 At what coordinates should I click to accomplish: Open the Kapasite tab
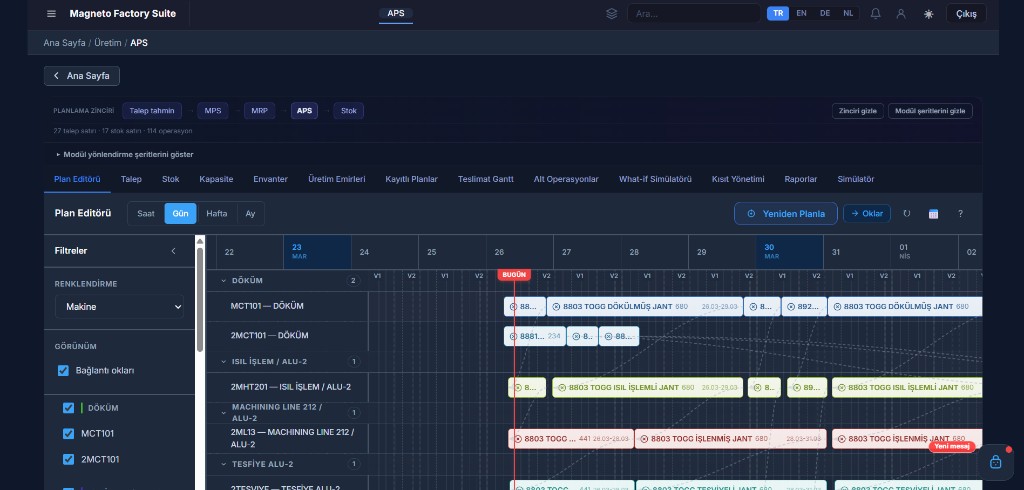pyautogui.click(x=216, y=179)
